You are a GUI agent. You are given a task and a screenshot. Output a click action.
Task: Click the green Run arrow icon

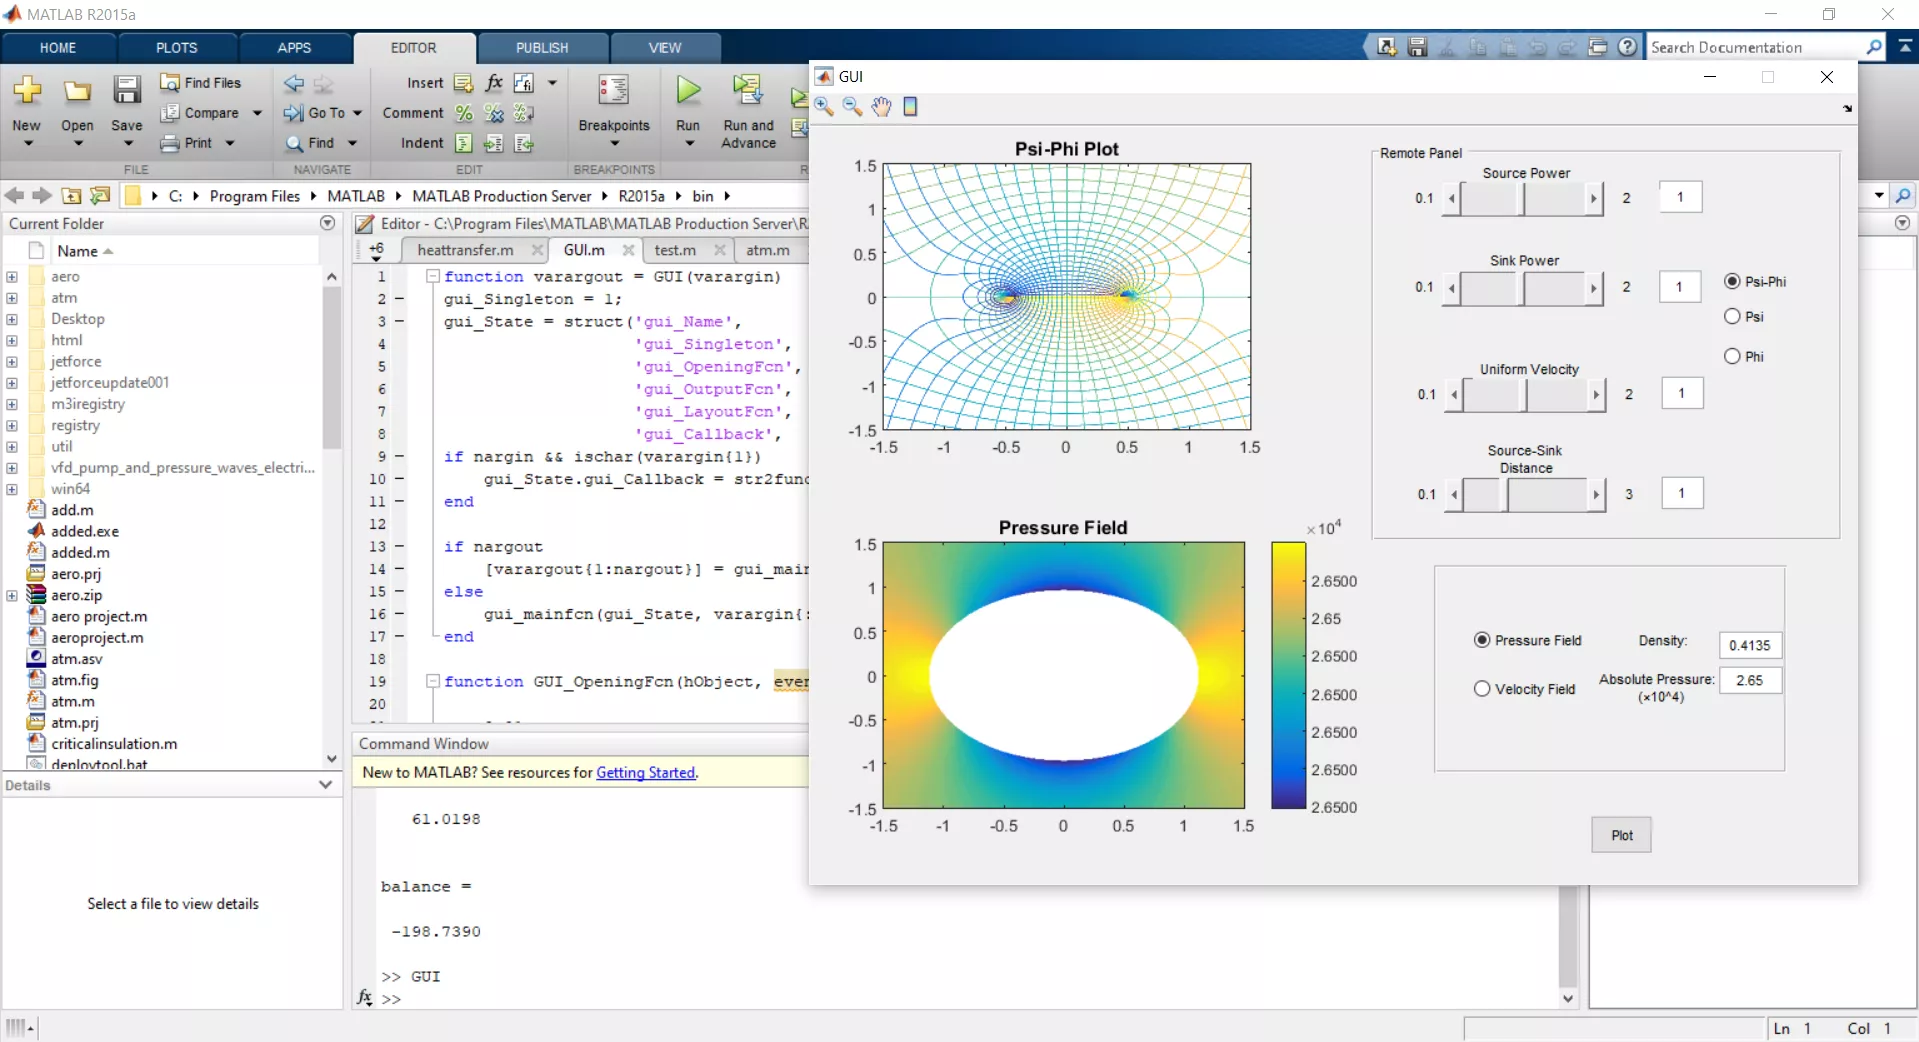point(688,91)
